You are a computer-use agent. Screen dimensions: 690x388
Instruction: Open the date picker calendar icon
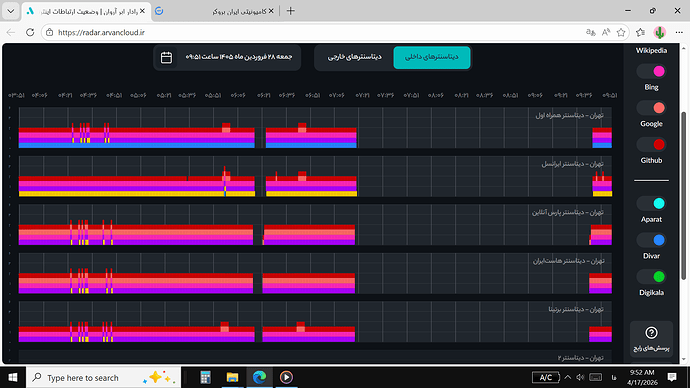click(166, 58)
